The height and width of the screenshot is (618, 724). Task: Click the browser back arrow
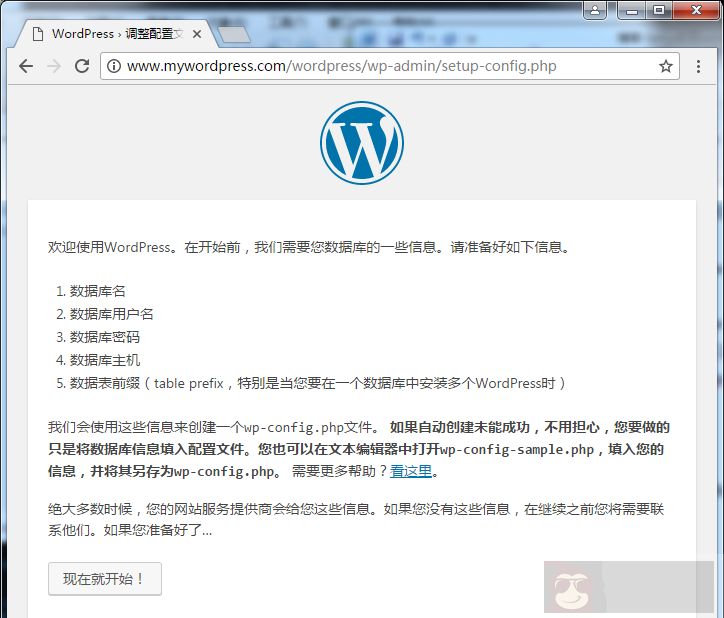(26, 67)
